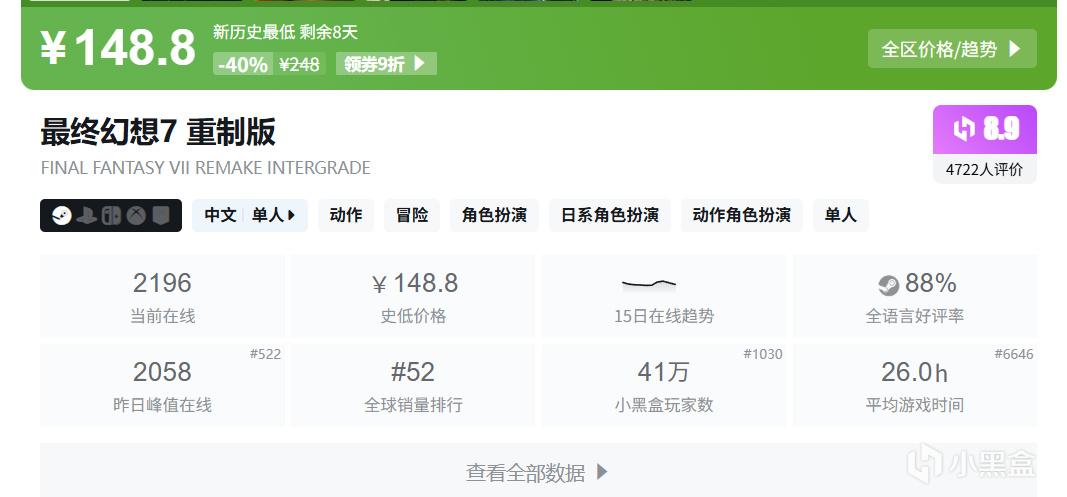View the 4722人评价 reviews count

[x=985, y=170]
